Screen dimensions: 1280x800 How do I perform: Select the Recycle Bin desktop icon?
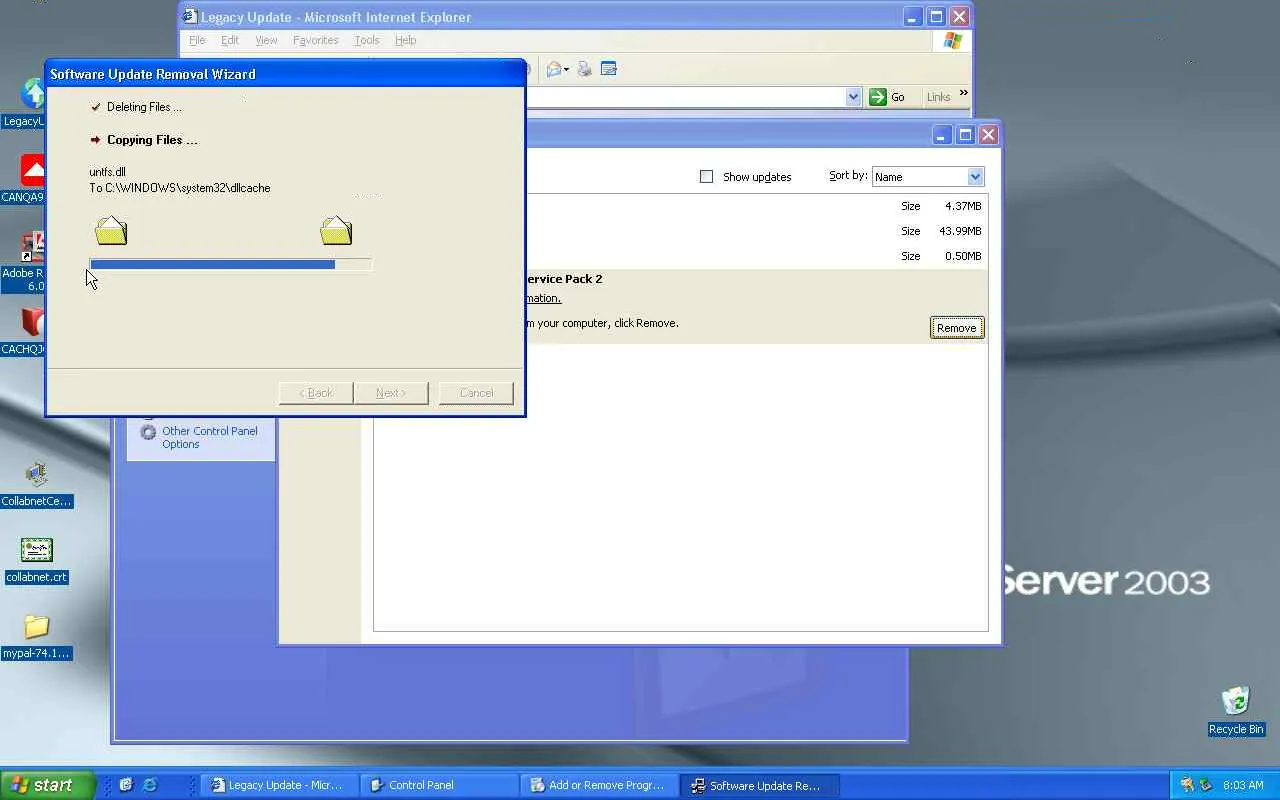(x=1236, y=711)
